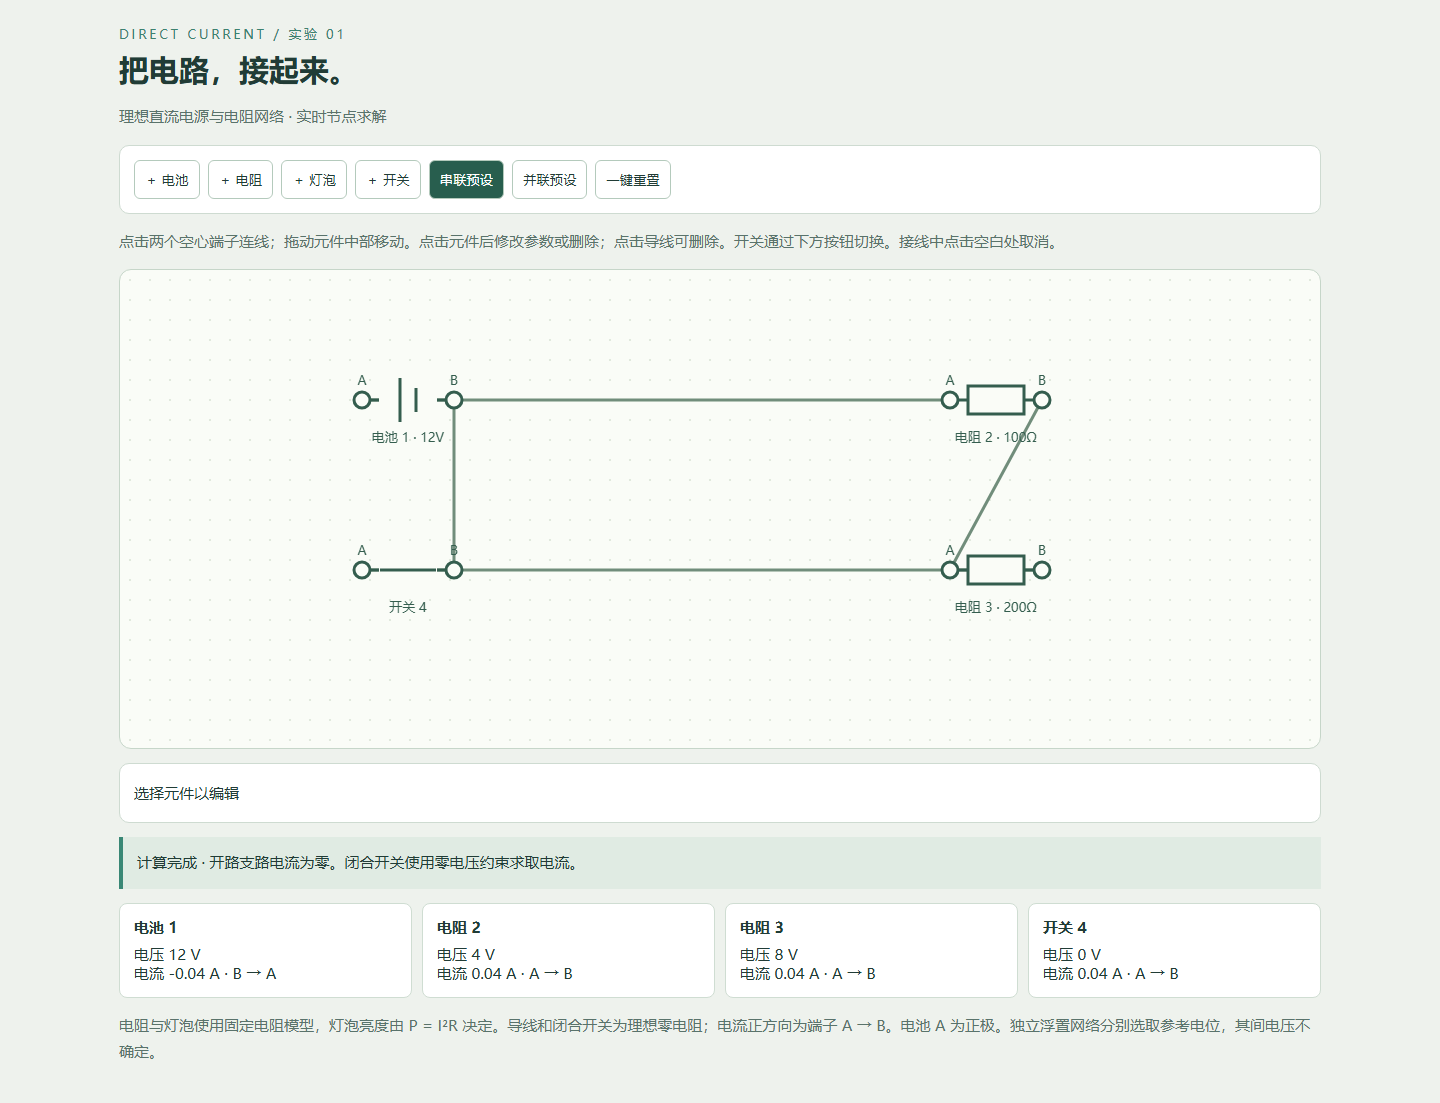Click the 开关 4 label on canvas
The image size is (1440, 1103).
click(x=408, y=607)
